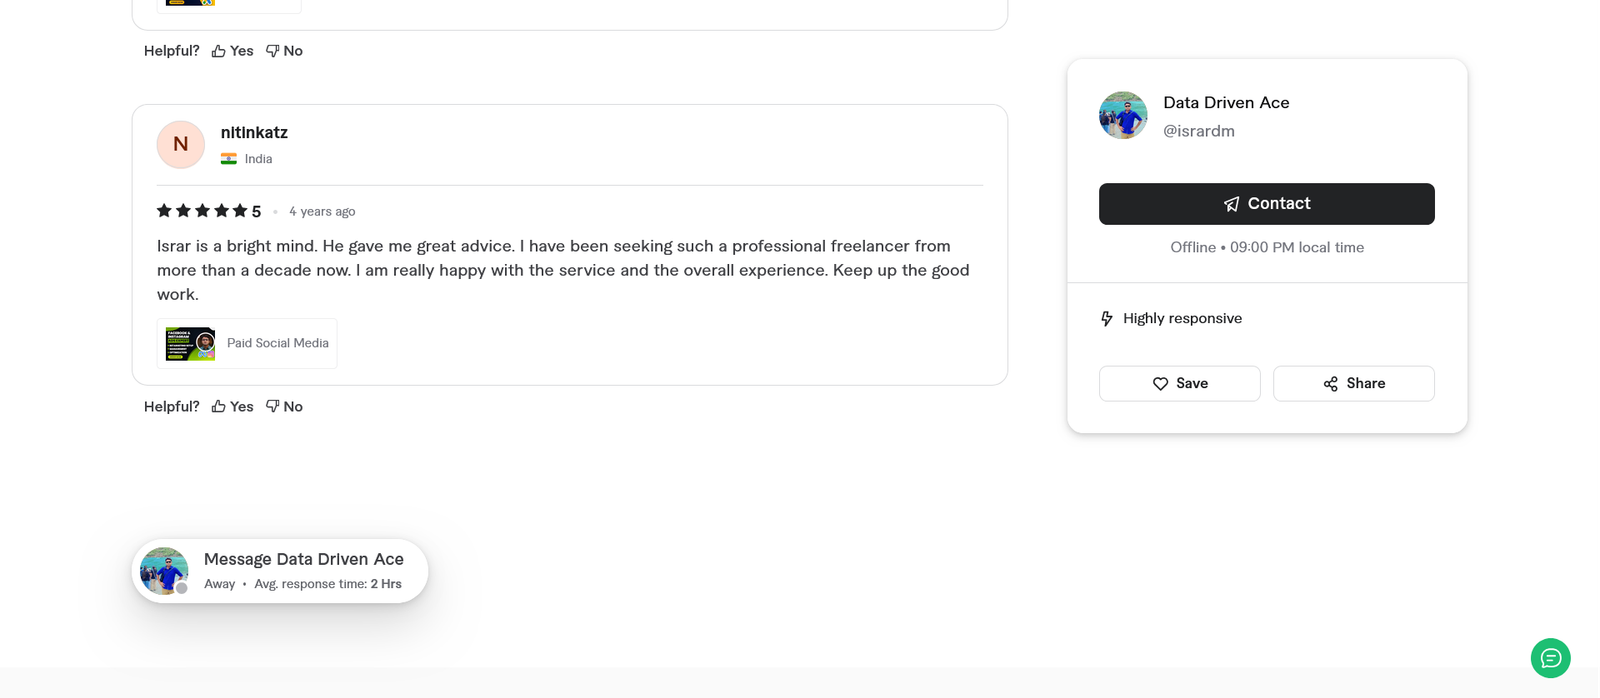This screenshot has width=1600, height=698.
Task: Select the reviewer name nitinkatz
Action: [x=254, y=132]
